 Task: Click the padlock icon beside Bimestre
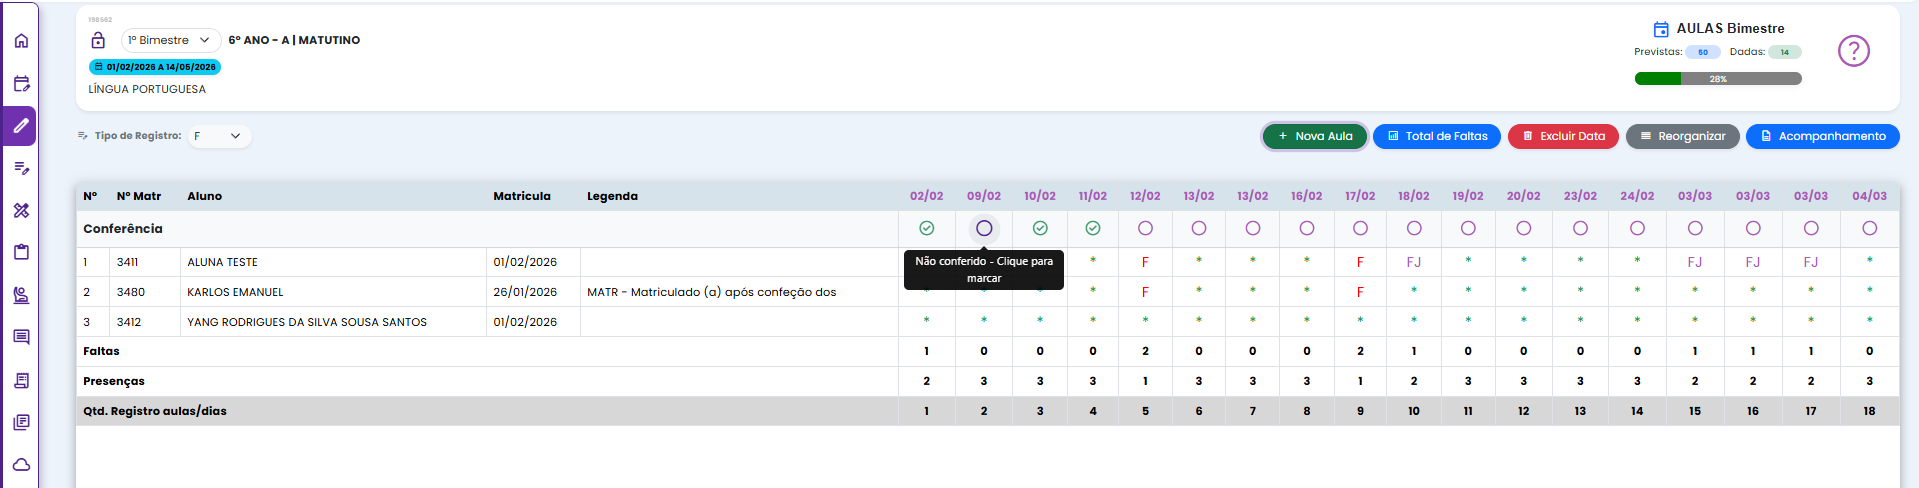[98, 40]
